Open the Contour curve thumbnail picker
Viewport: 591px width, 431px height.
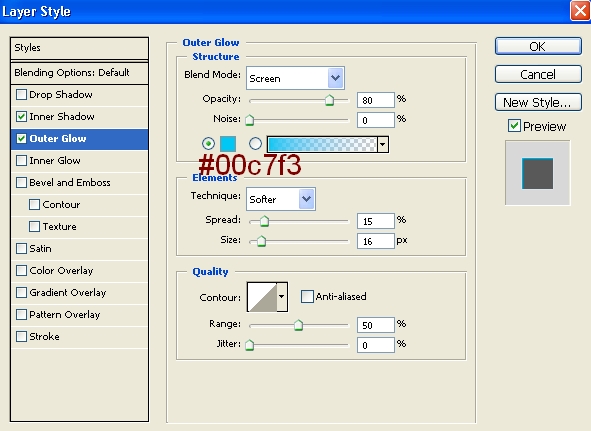[262, 297]
